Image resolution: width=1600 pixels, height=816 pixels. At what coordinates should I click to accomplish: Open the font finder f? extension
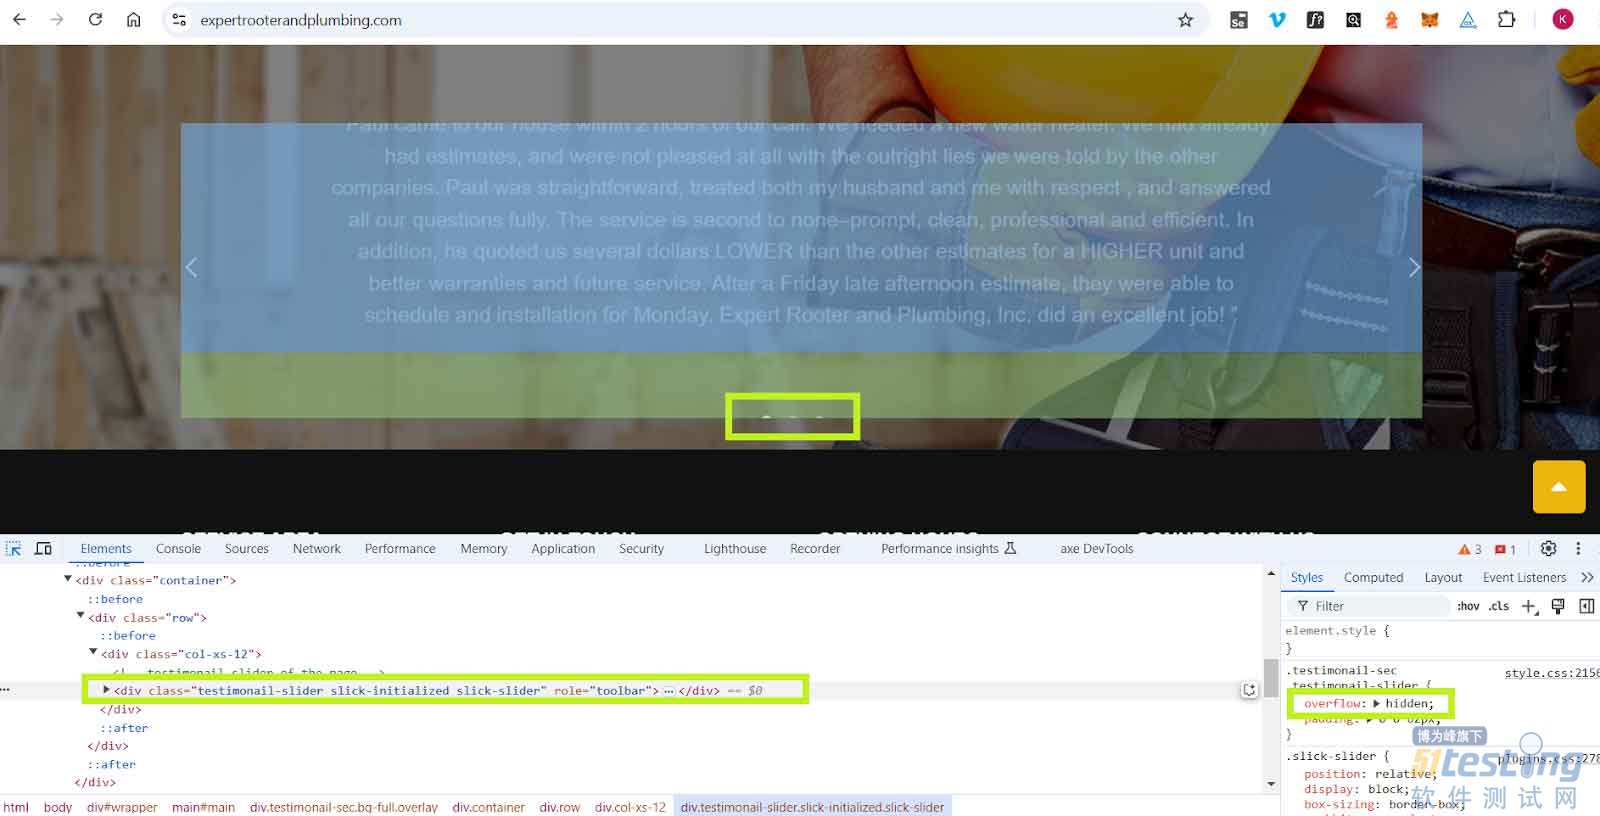click(x=1315, y=20)
